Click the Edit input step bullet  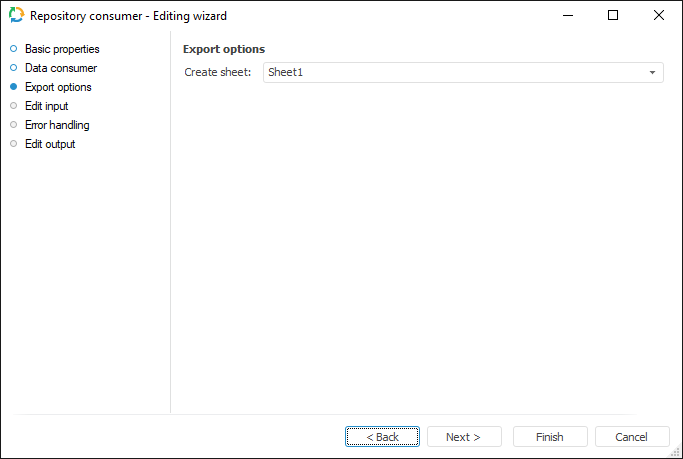pos(14,106)
